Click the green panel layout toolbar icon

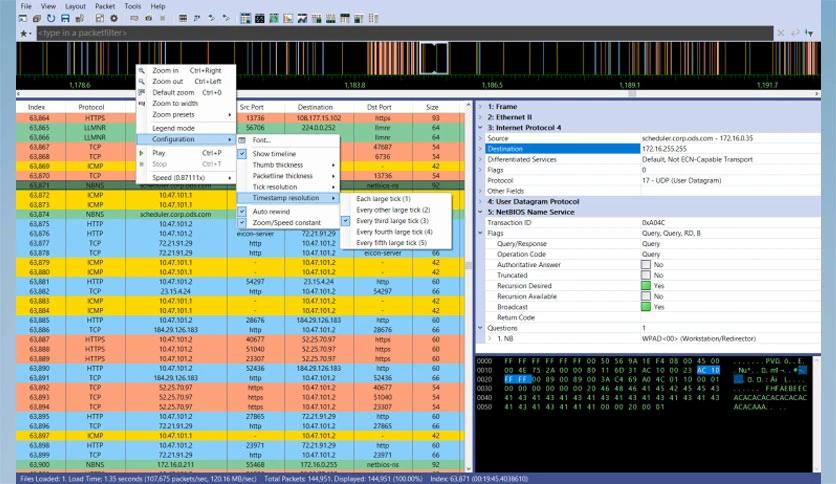[274, 19]
